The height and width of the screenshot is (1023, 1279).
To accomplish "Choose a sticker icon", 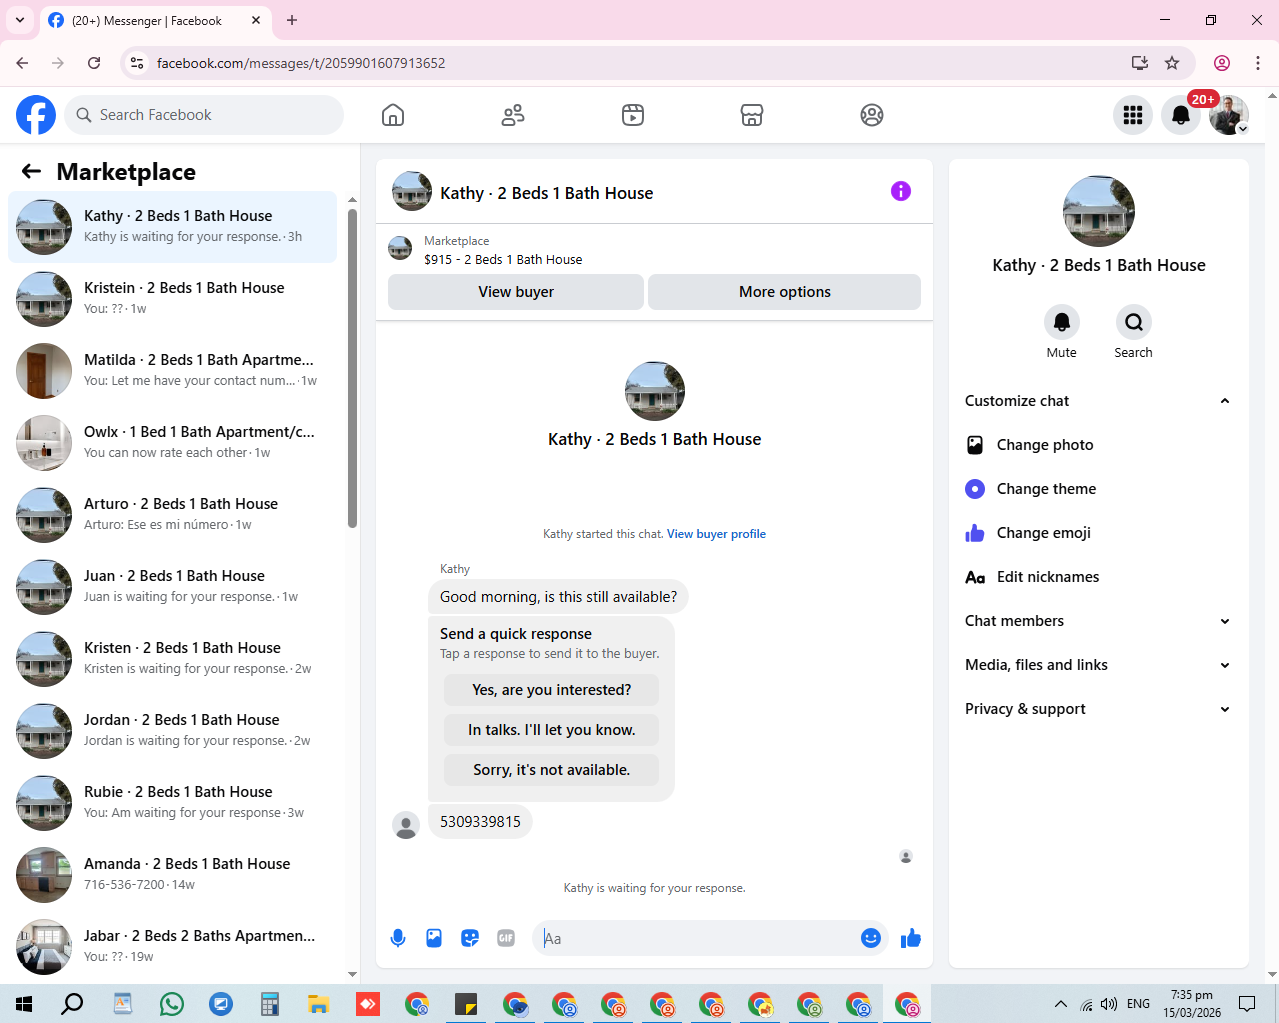I will tap(470, 938).
